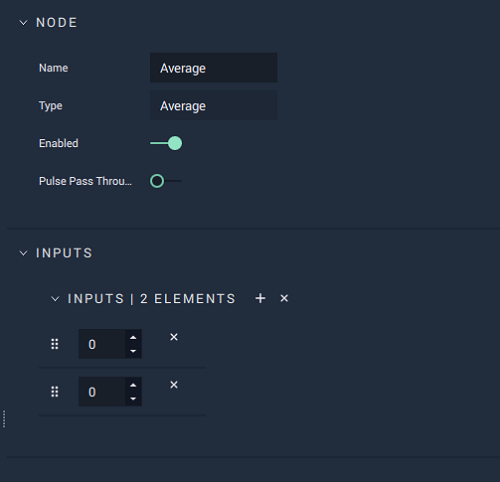
Task: Add a new element to Inputs array
Action: tap(260, 298)
